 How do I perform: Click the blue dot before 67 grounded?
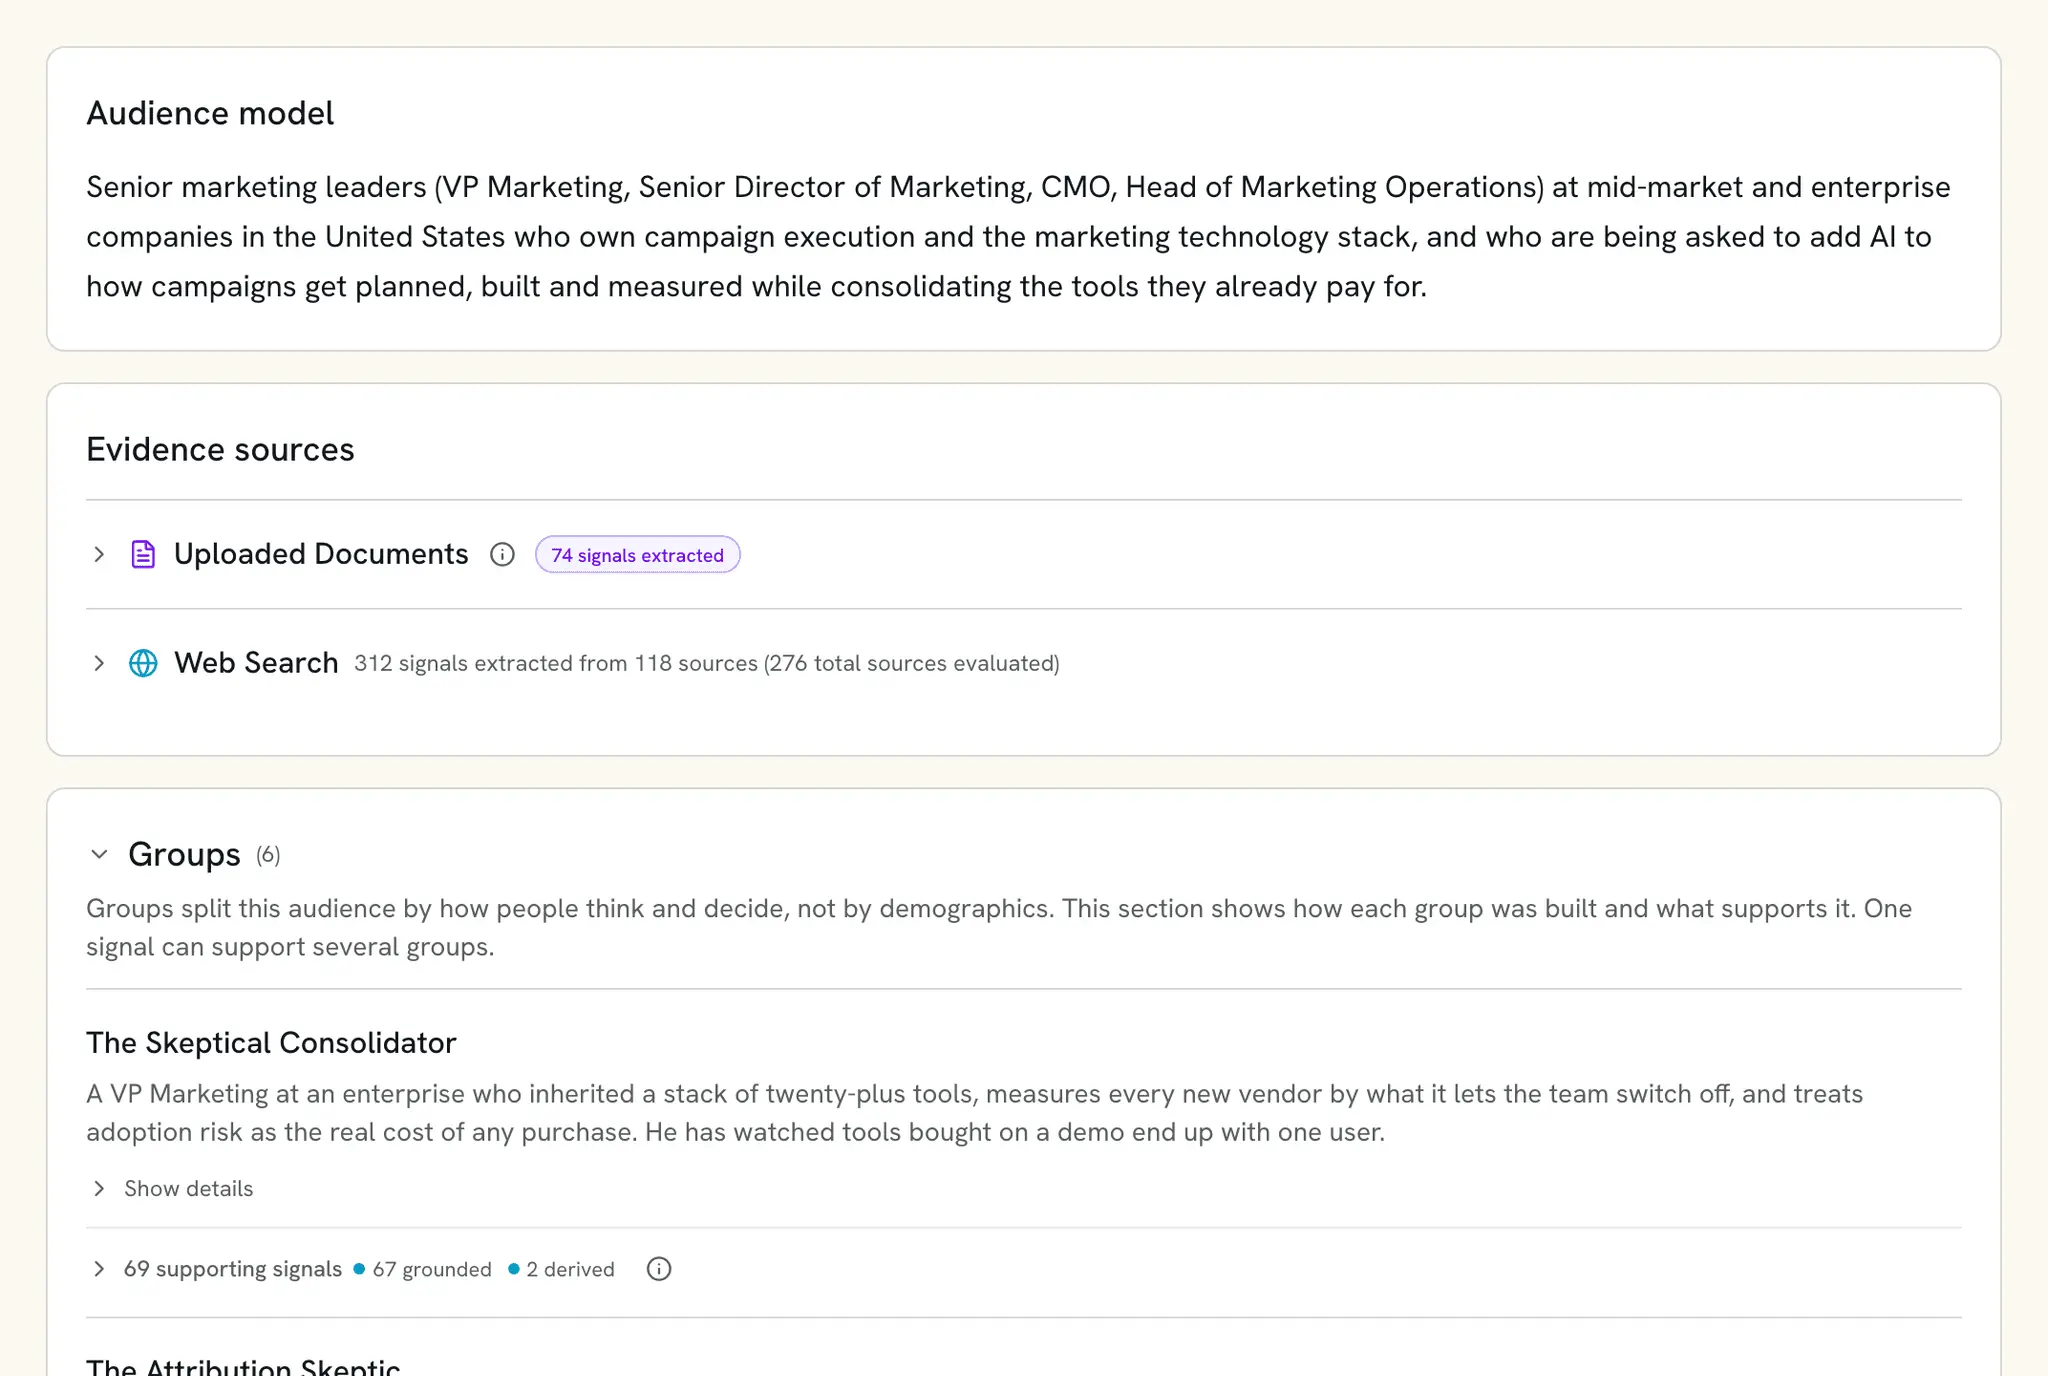[x=359, y=1269]
